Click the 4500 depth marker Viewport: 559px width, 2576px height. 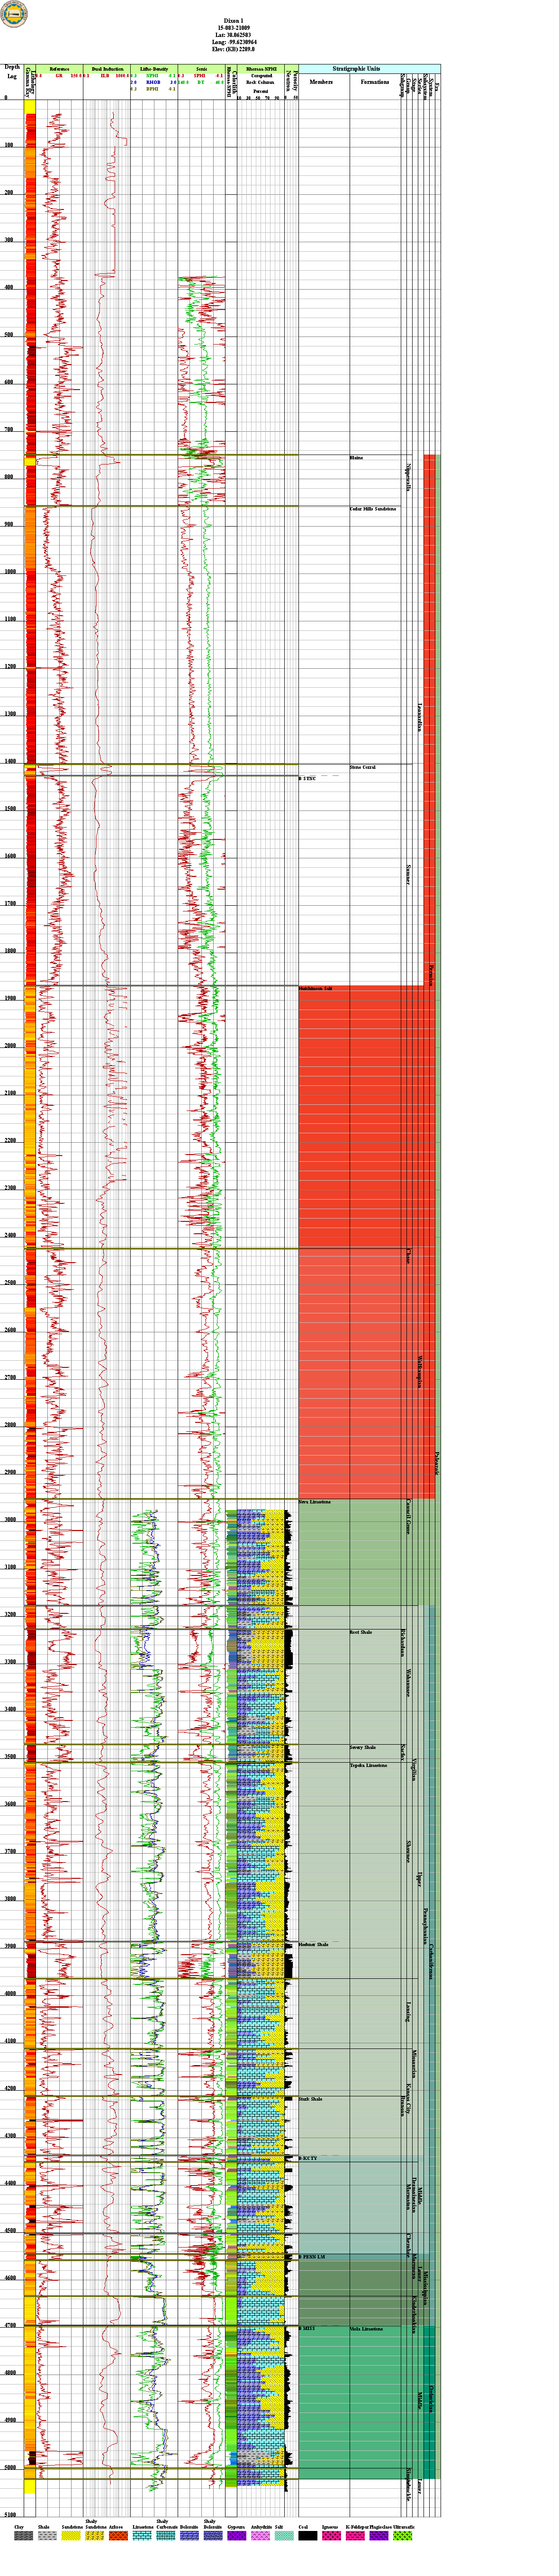10,2231
